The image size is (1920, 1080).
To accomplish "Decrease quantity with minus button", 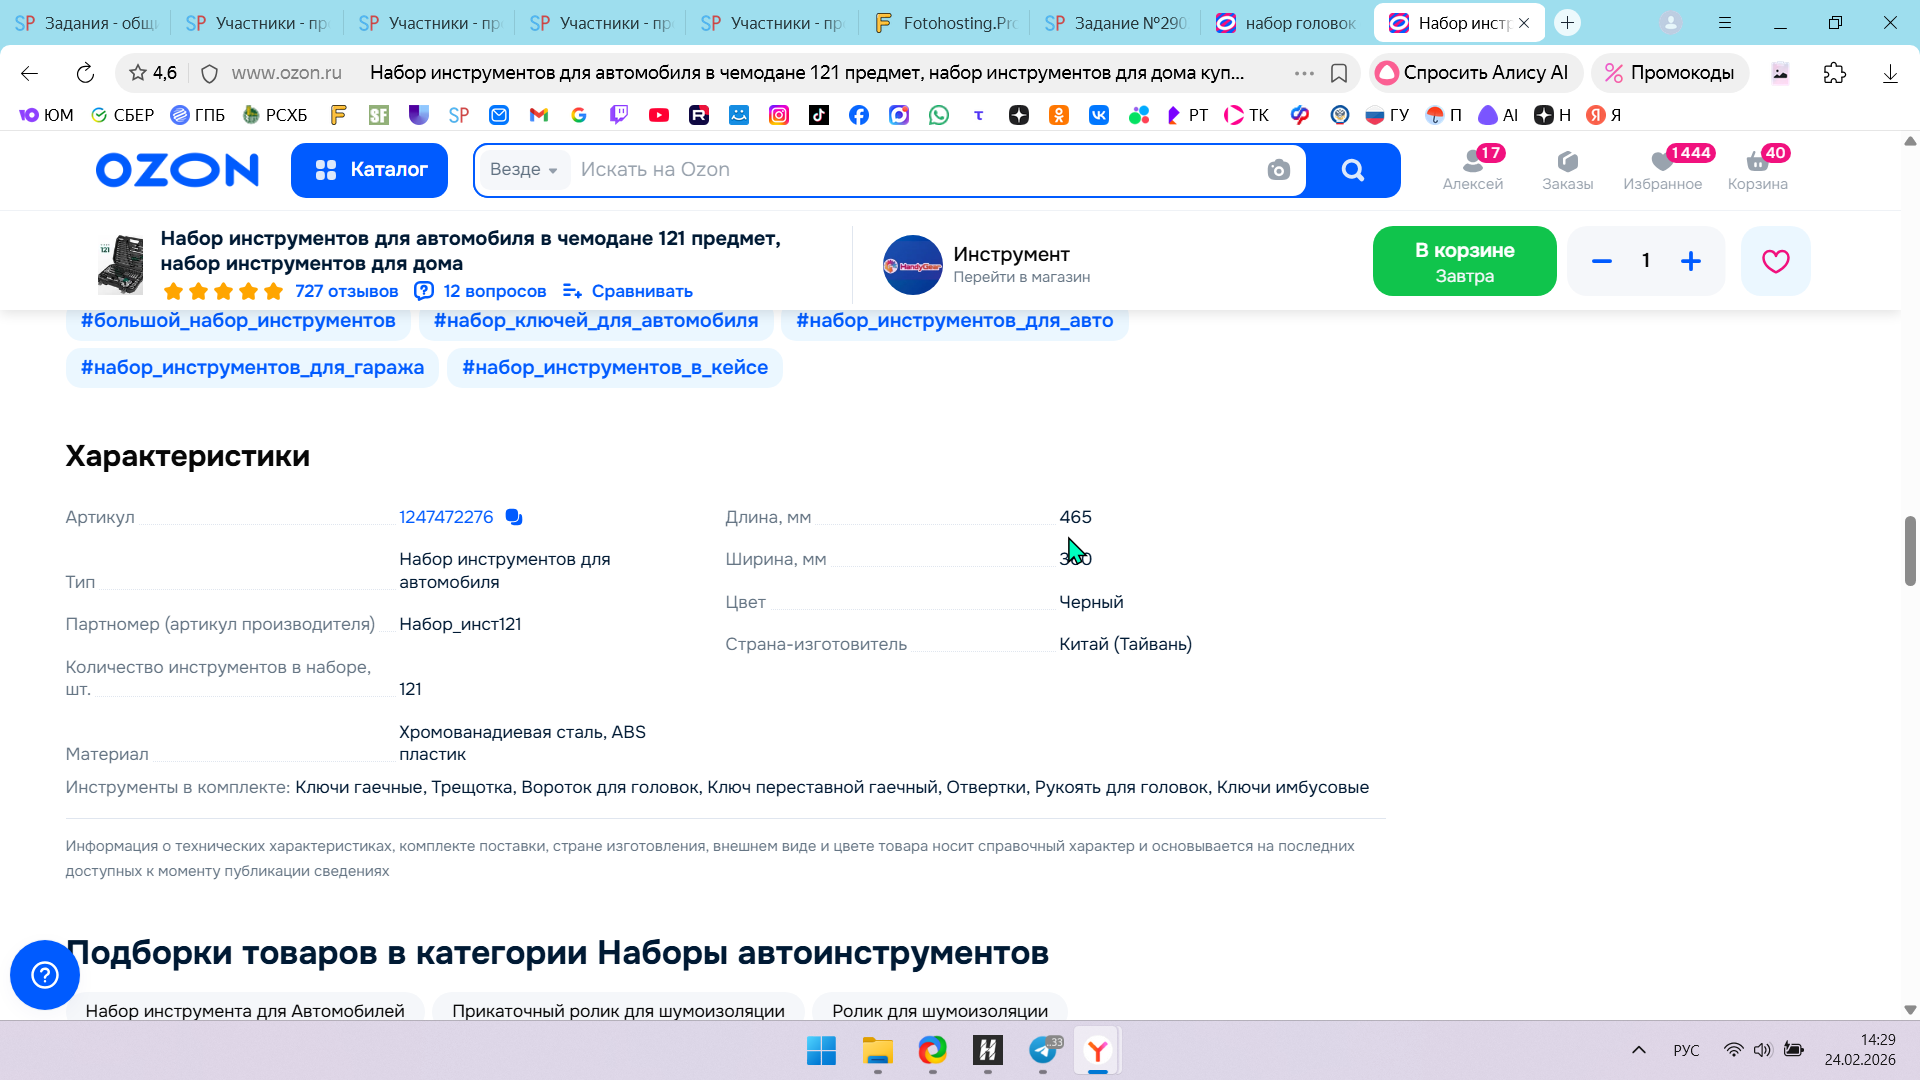I will click(x=1601, y=261).
